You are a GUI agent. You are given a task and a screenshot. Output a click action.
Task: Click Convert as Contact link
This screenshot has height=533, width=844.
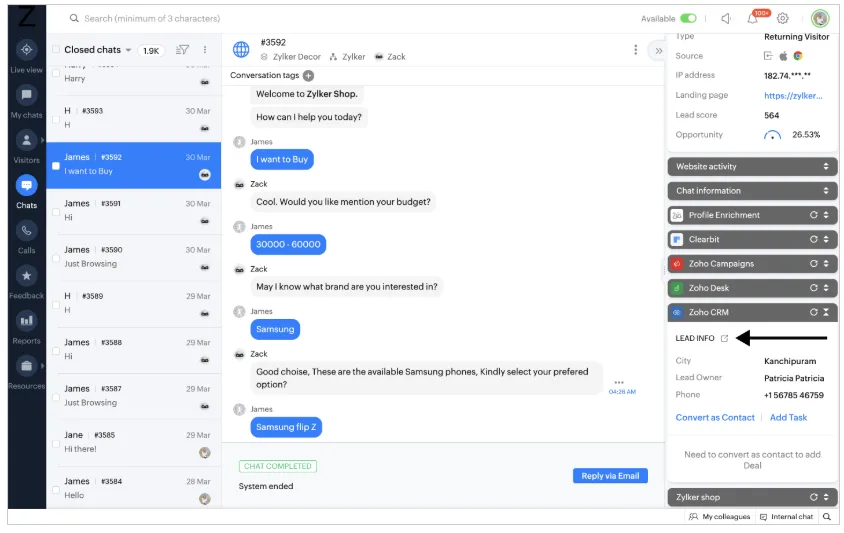715,418
